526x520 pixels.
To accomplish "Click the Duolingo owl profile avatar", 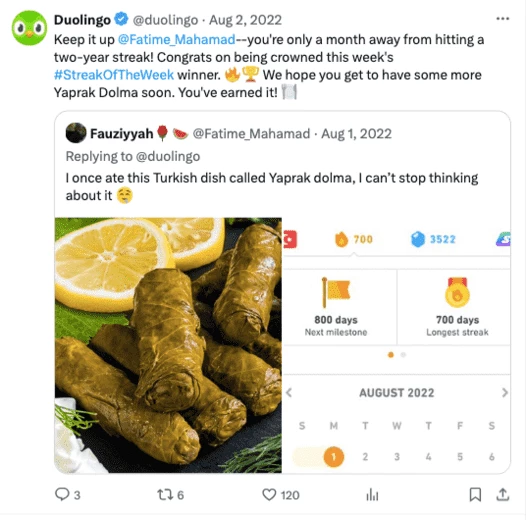I will (x=30, y=28).
